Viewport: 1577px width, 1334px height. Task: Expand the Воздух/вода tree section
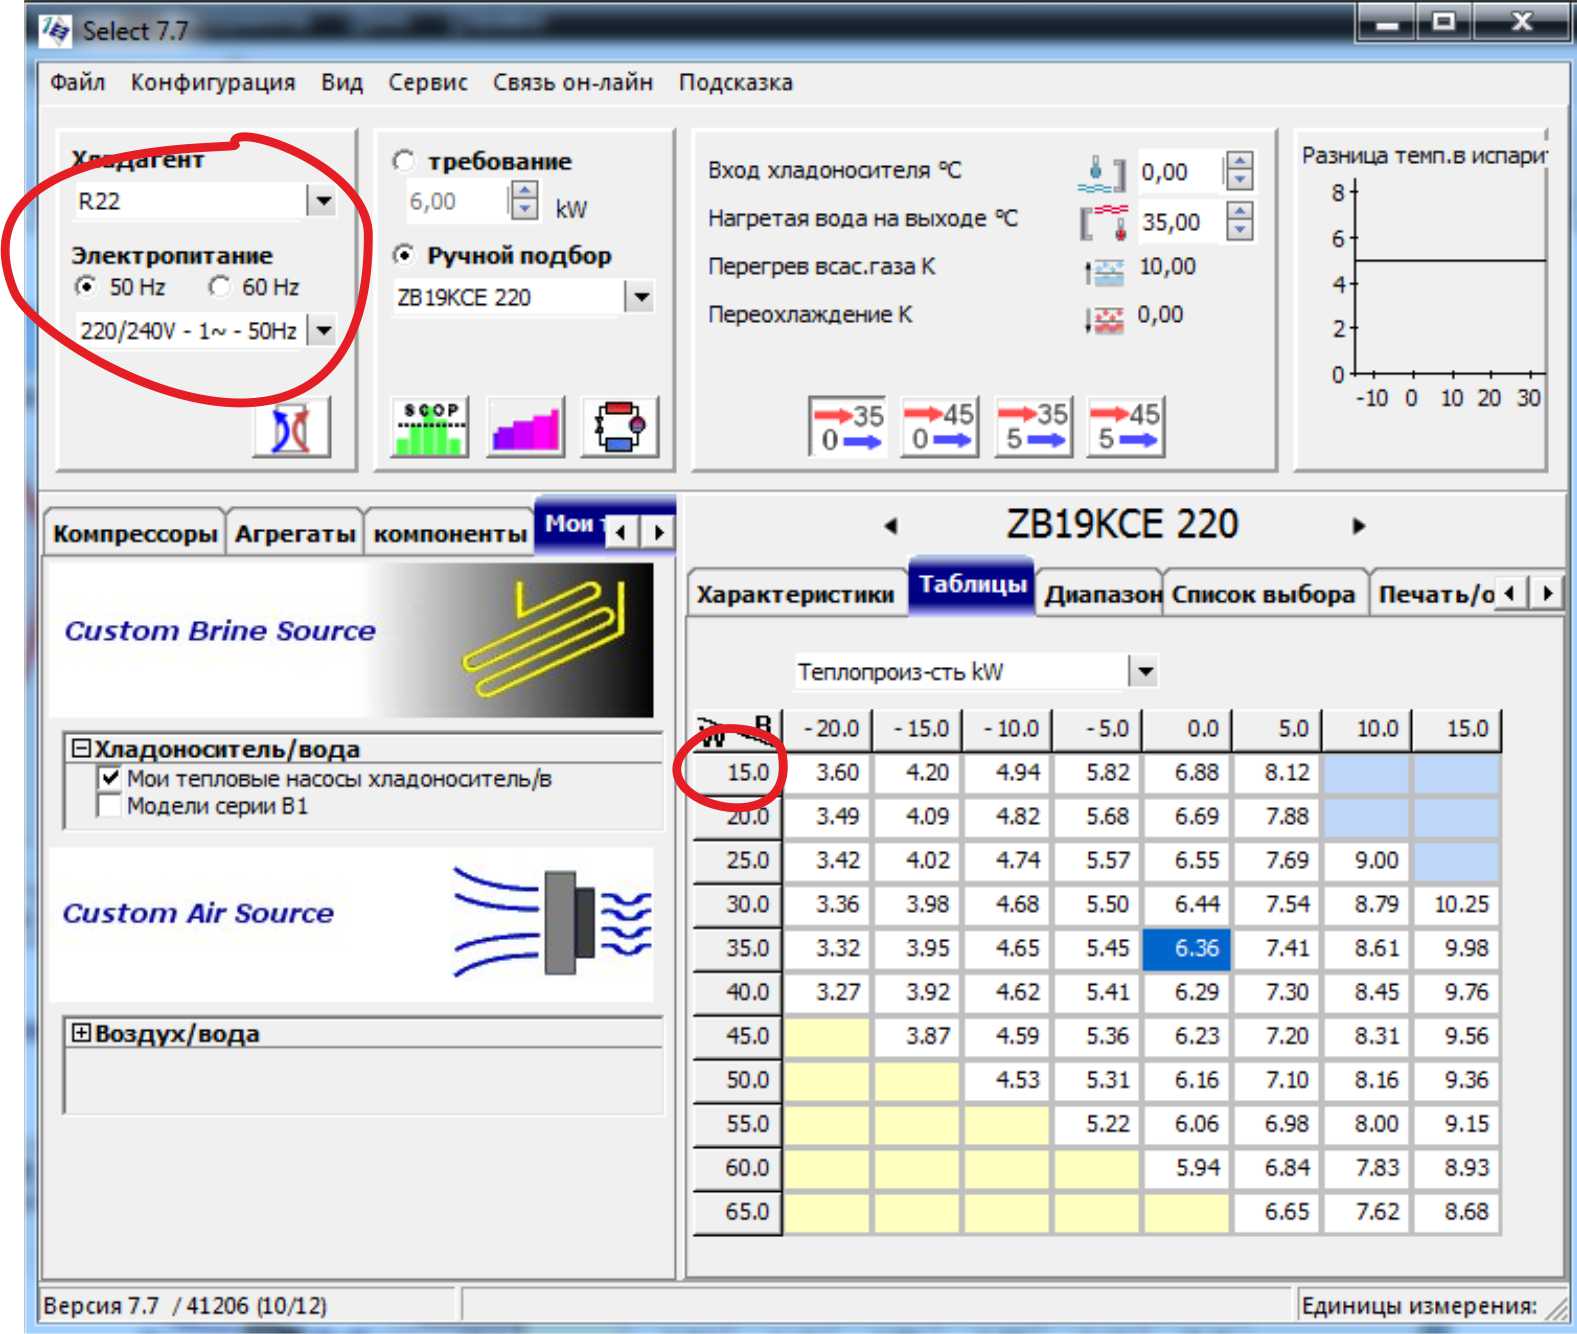81,1033
